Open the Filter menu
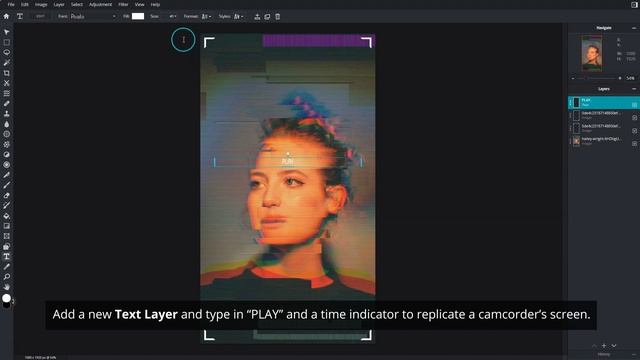 coord(123,4)
